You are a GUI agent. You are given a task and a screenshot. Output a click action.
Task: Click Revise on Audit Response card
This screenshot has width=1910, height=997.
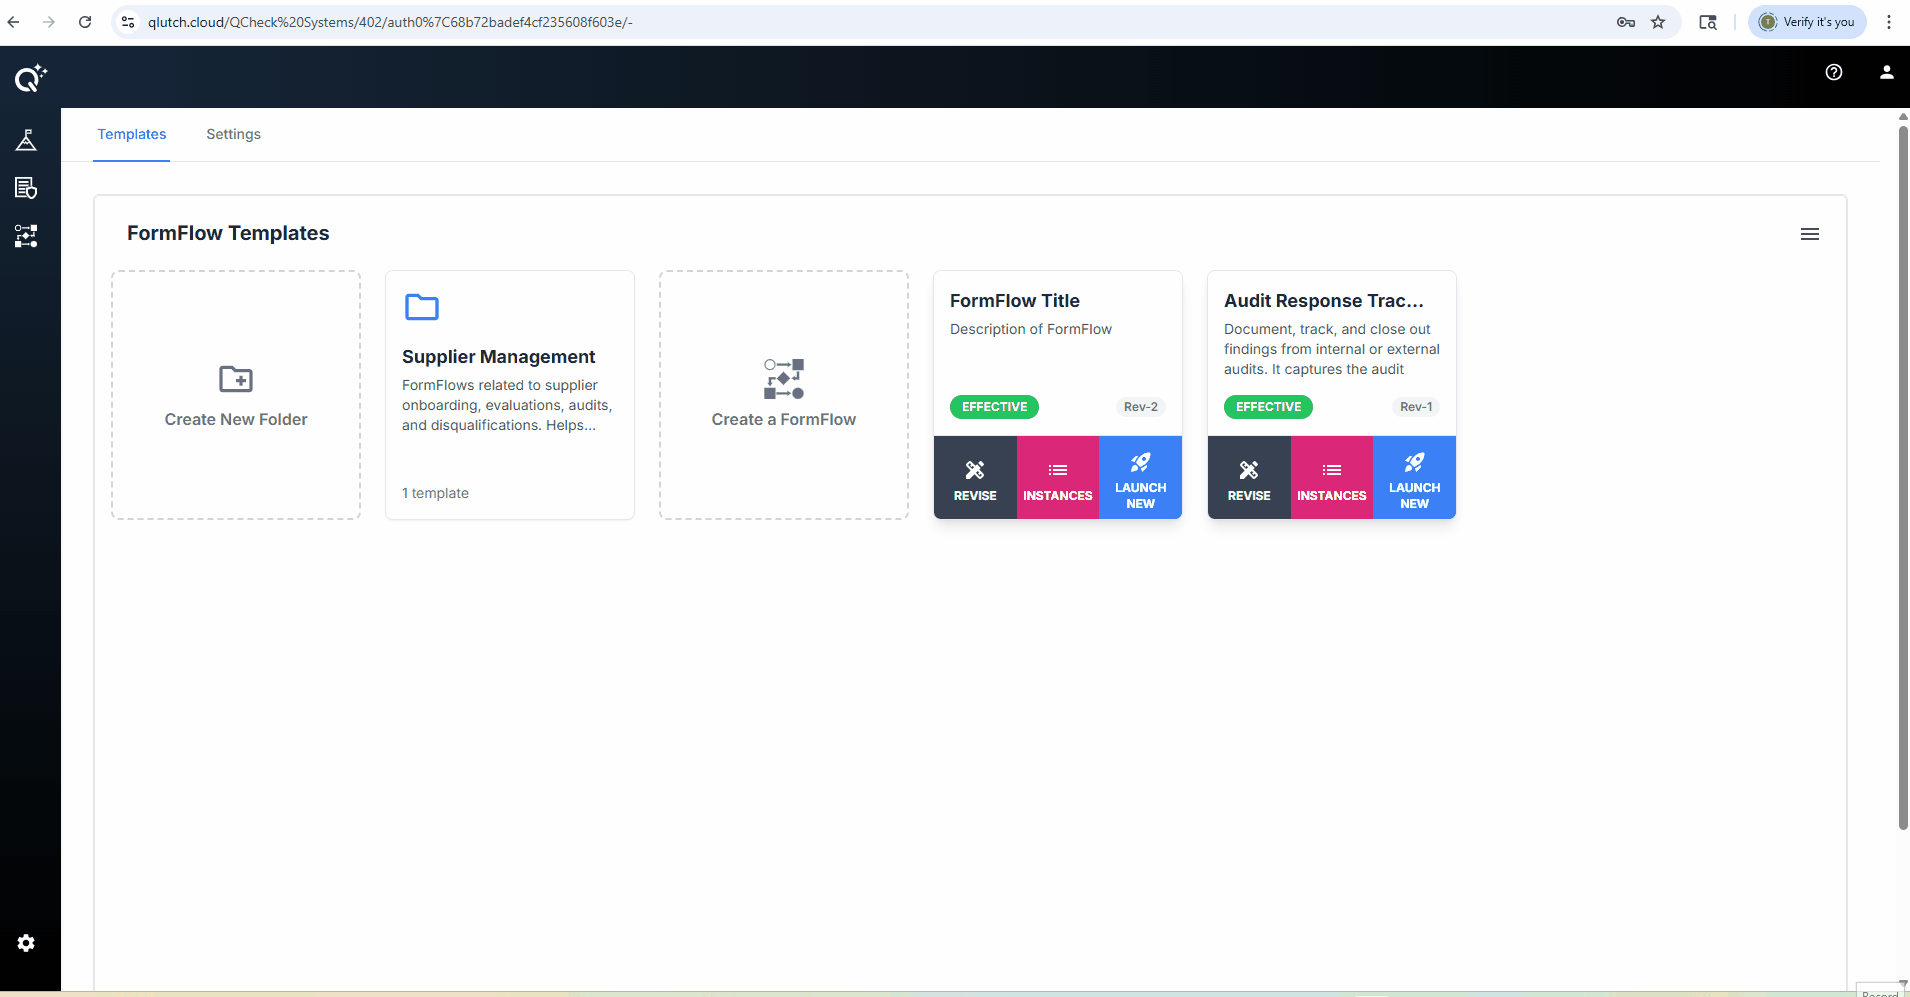pyautogui.click(x=1249, y=478)
